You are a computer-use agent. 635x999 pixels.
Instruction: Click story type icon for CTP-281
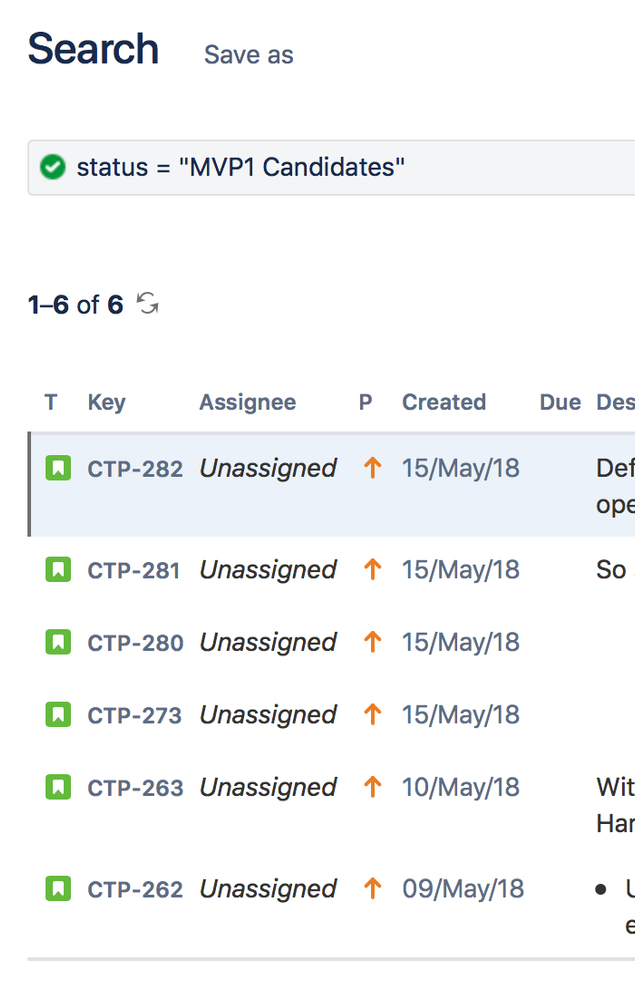[58, 570]
